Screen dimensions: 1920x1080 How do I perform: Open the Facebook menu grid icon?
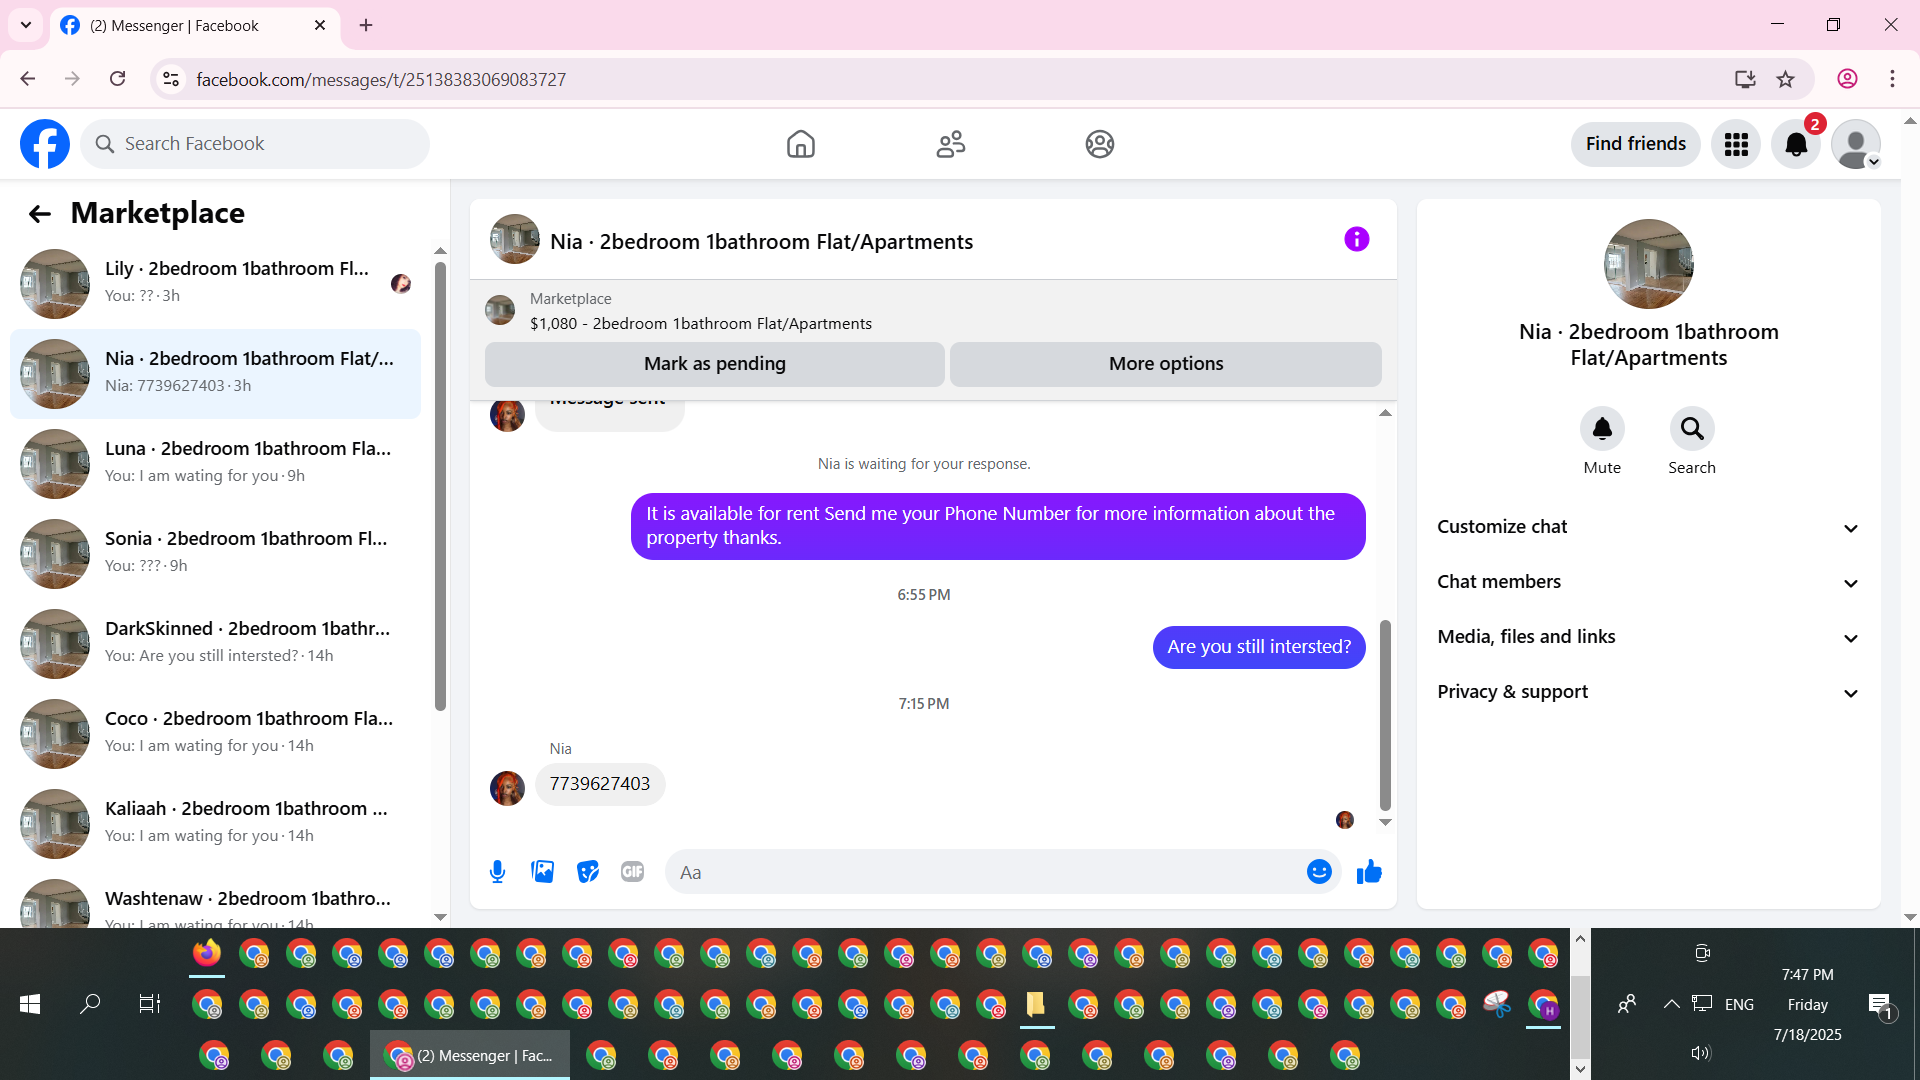(1736, 144)
